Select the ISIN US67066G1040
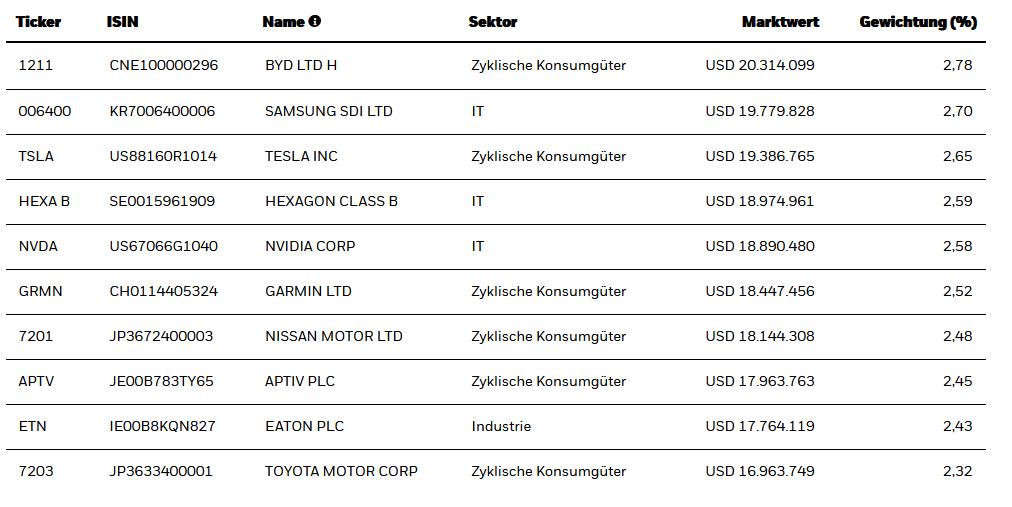This screenshot has height=507, width=1012. point(163,246)
